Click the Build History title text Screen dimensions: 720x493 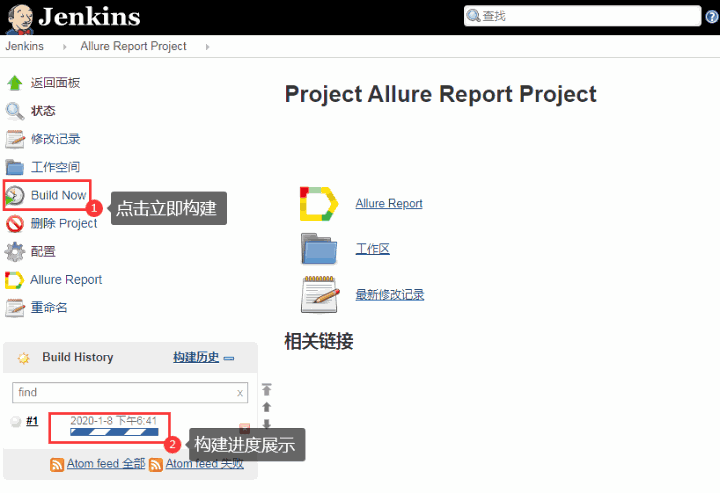pos(78,357)
